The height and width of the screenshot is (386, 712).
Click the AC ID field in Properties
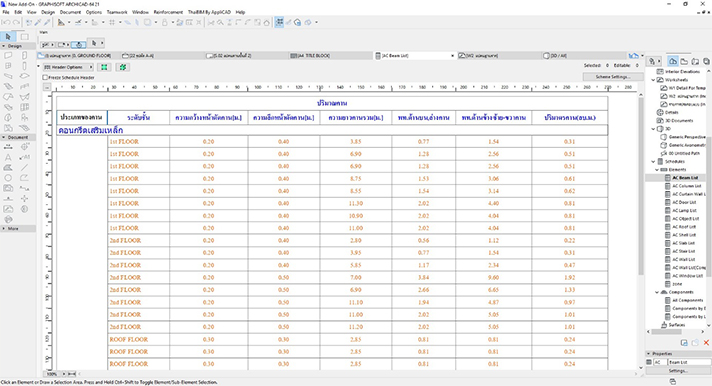pos(660,362)
